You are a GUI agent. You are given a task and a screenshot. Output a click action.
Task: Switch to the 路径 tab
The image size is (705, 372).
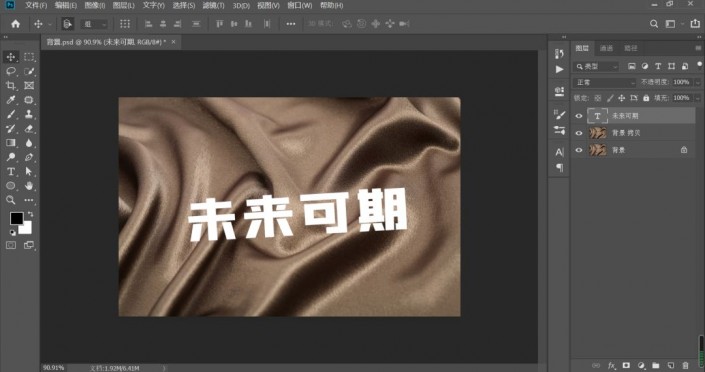coord(631,48)
